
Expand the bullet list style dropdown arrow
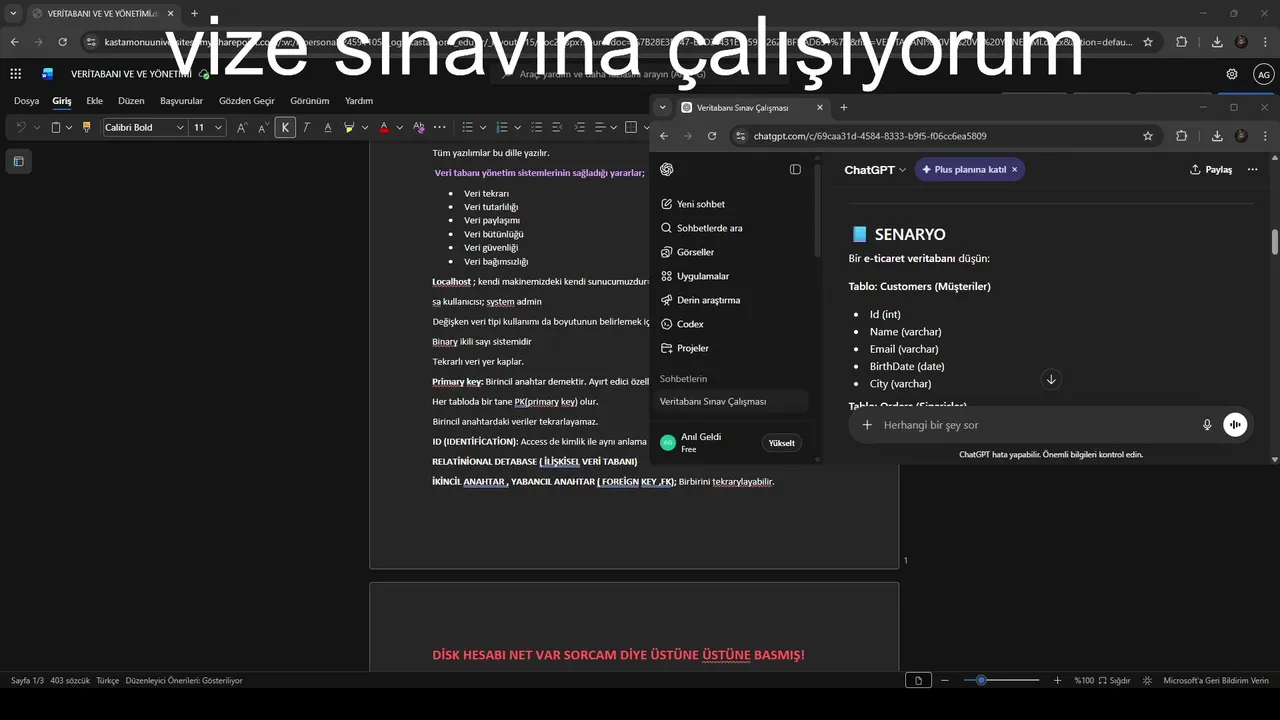(x=483, y=127)
